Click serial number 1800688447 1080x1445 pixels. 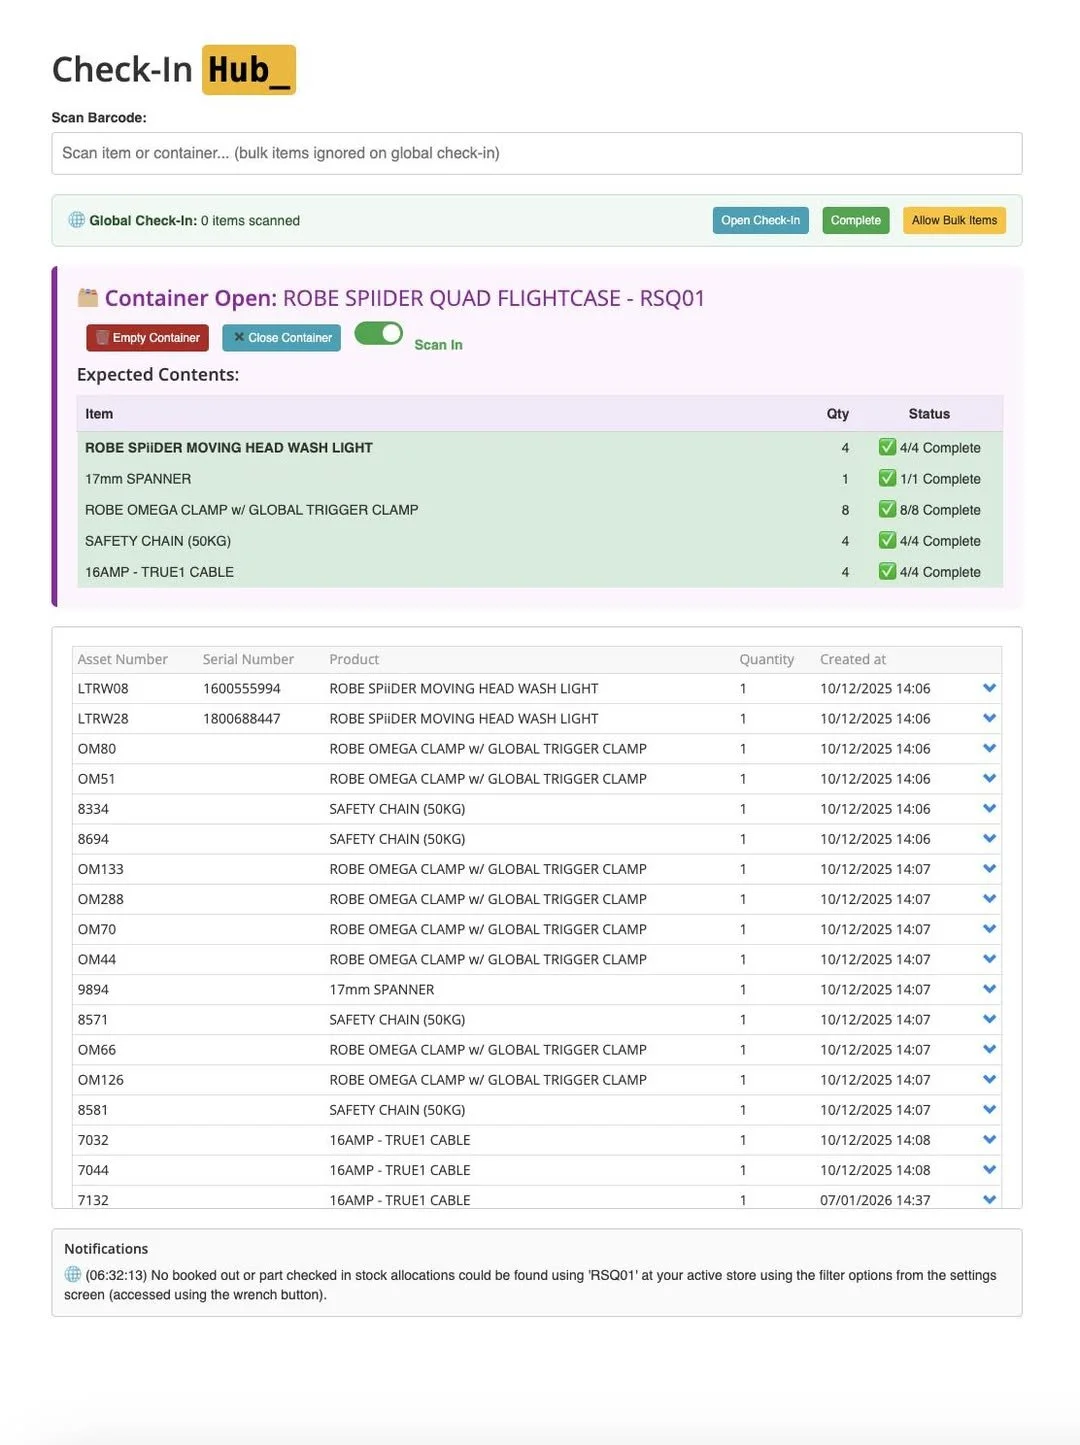pos(242,718)
